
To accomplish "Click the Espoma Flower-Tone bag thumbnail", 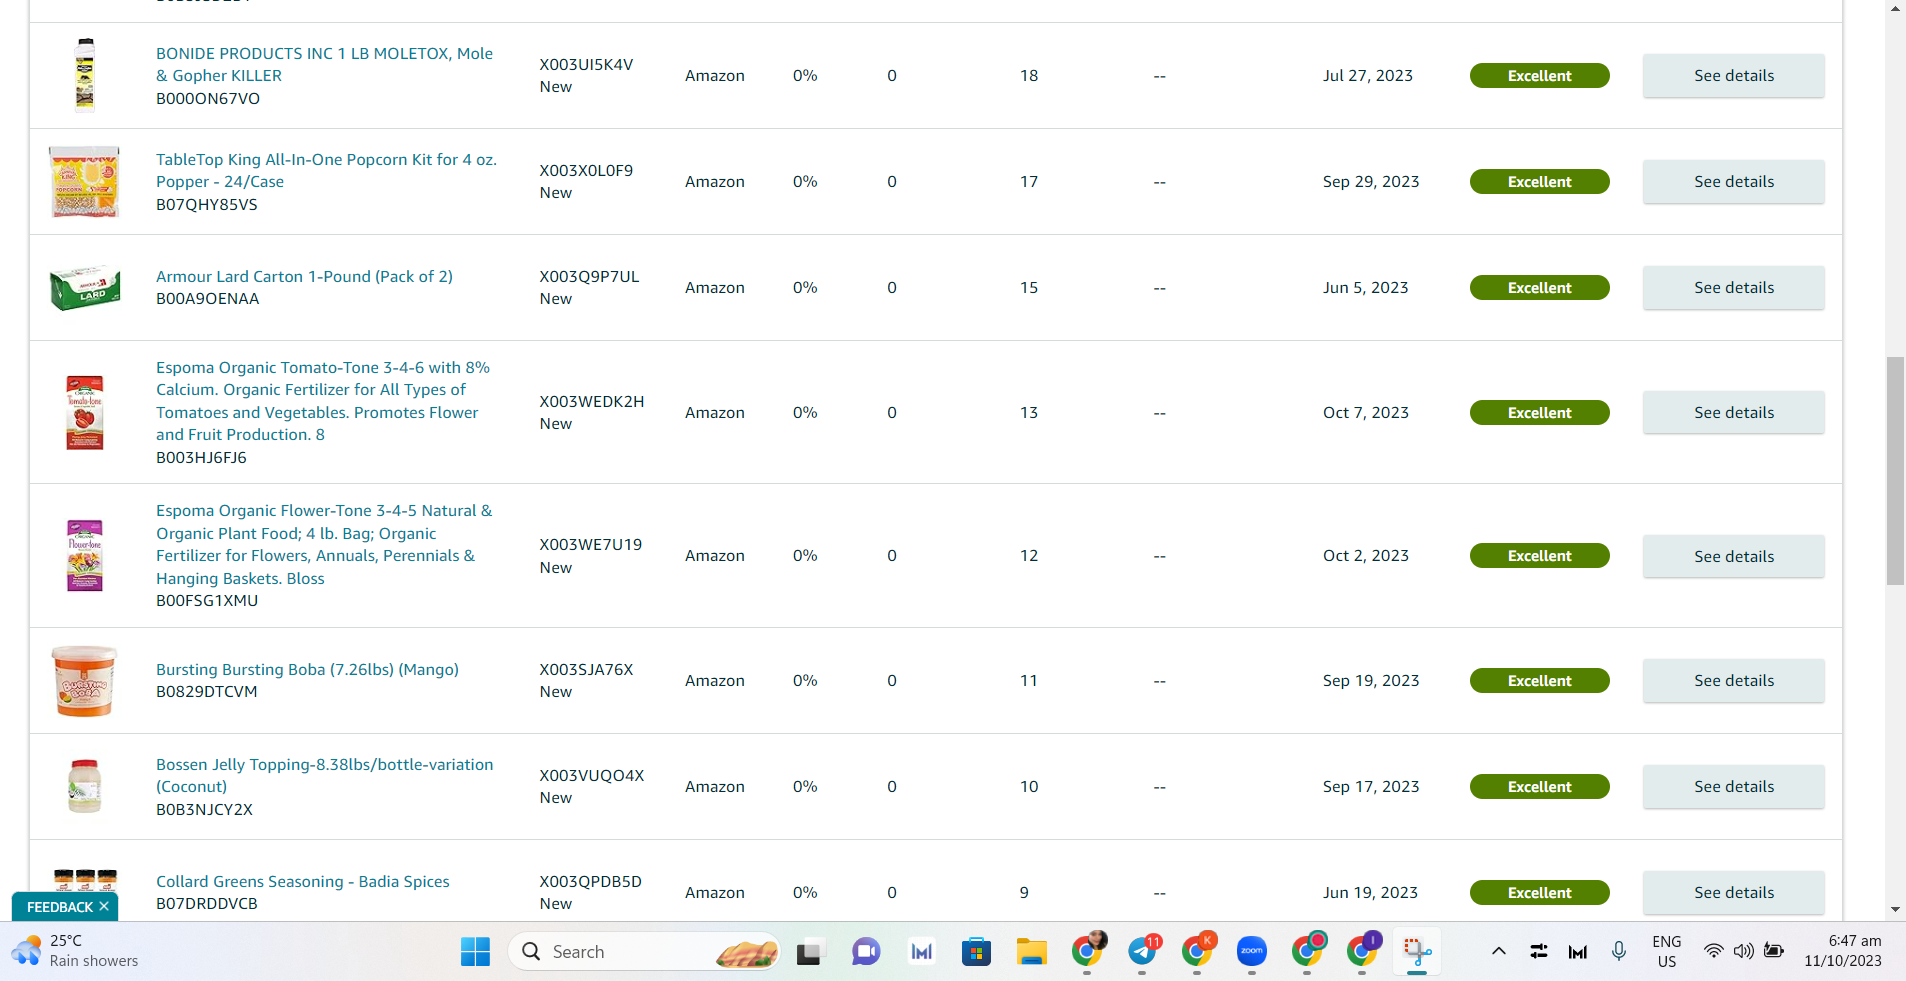I will tap(85, 555).
